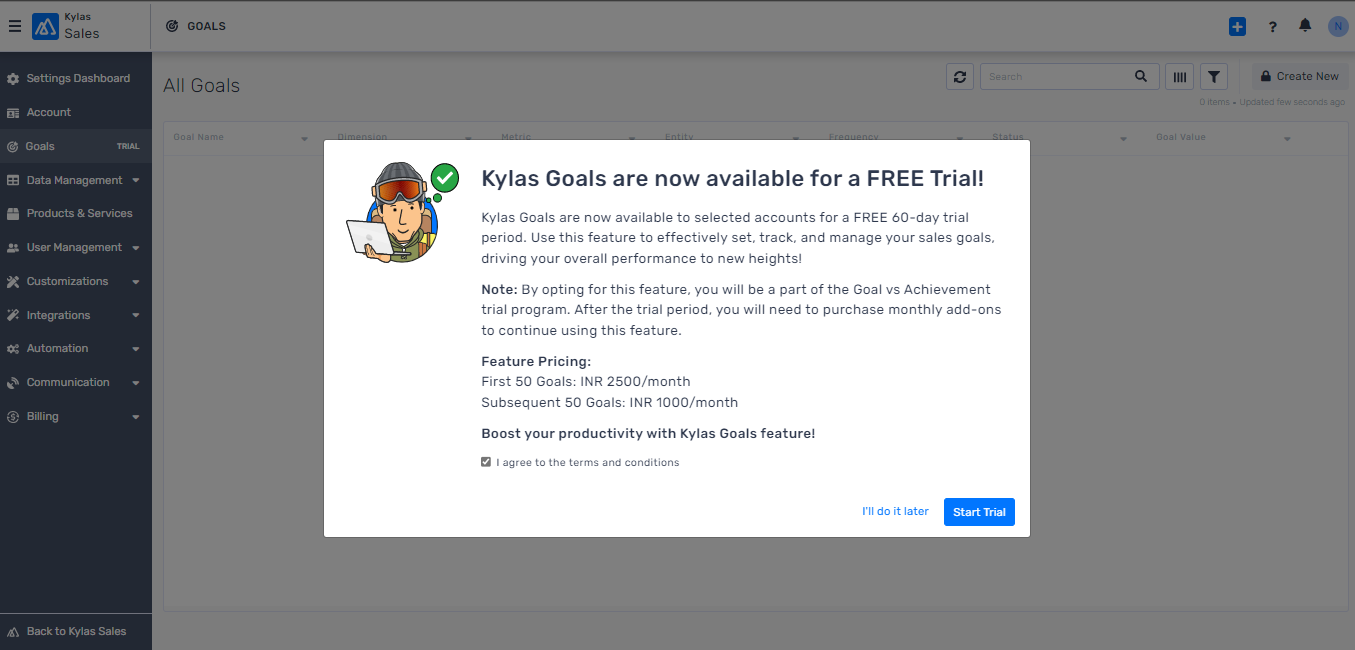Expand Billing submenu arrow
The width and height of the screenshot is (1355, 650).
coord(136,417)
